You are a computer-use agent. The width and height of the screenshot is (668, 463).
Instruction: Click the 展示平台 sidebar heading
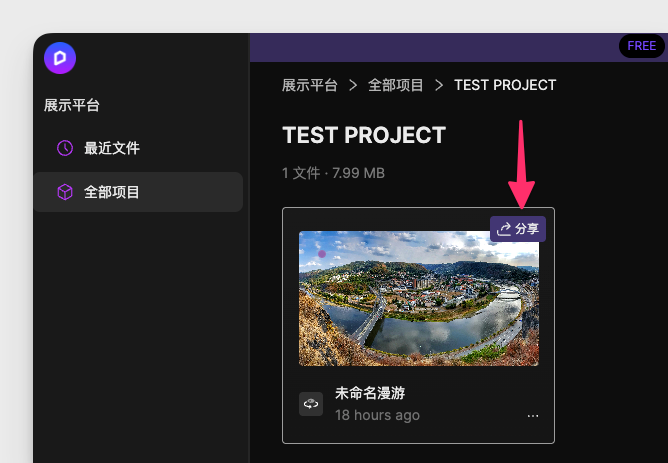coord(72,105)
